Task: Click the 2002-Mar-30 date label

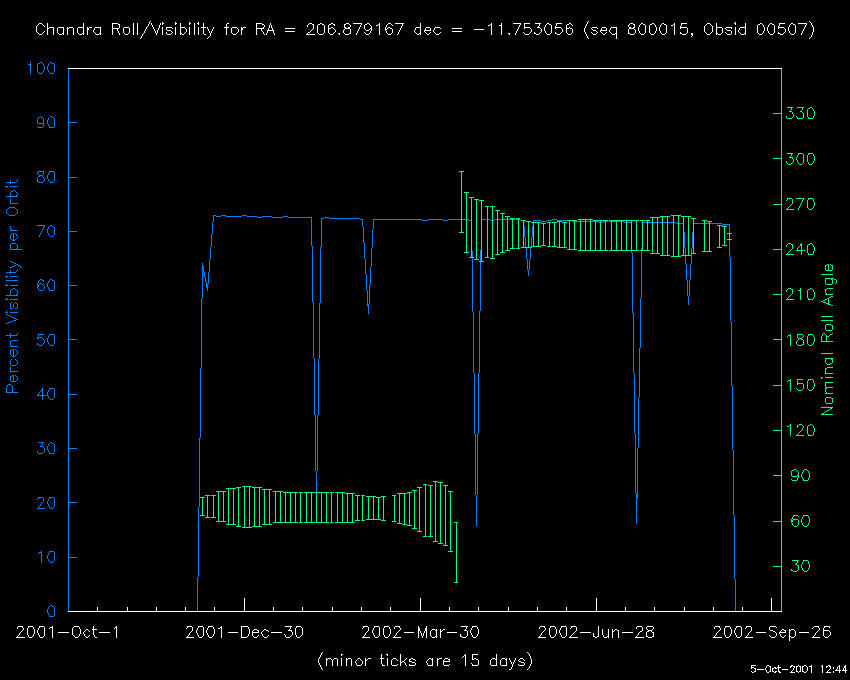Action: [x=420, y=632]
